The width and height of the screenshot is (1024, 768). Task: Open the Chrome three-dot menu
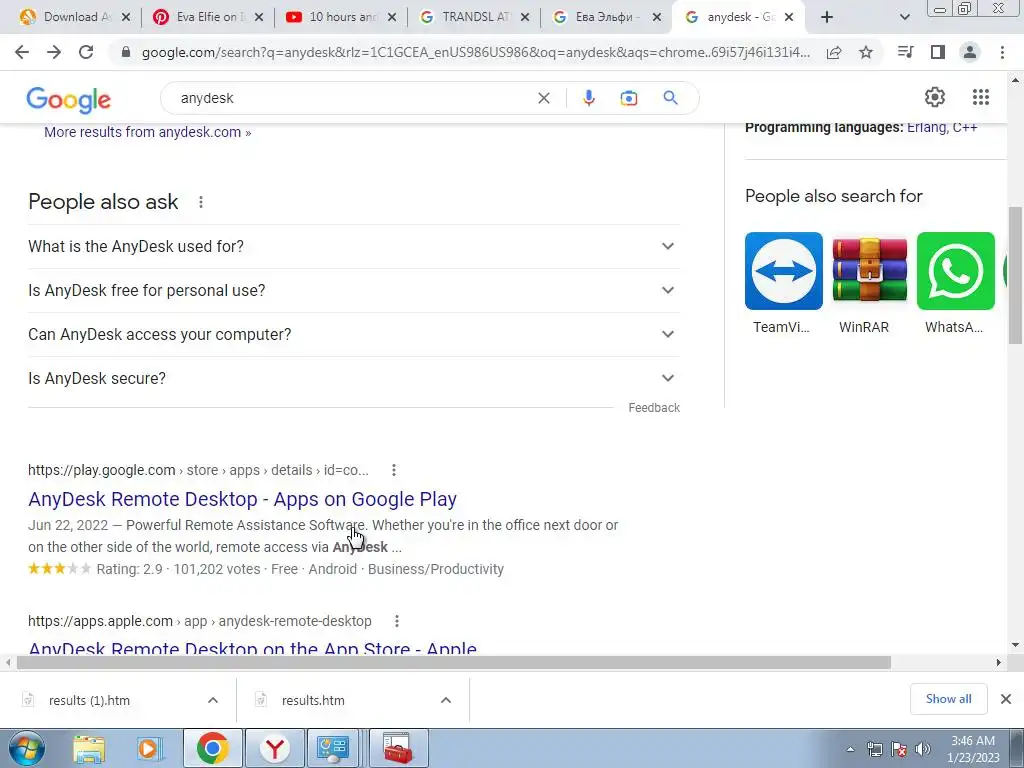pos(1002,52)
